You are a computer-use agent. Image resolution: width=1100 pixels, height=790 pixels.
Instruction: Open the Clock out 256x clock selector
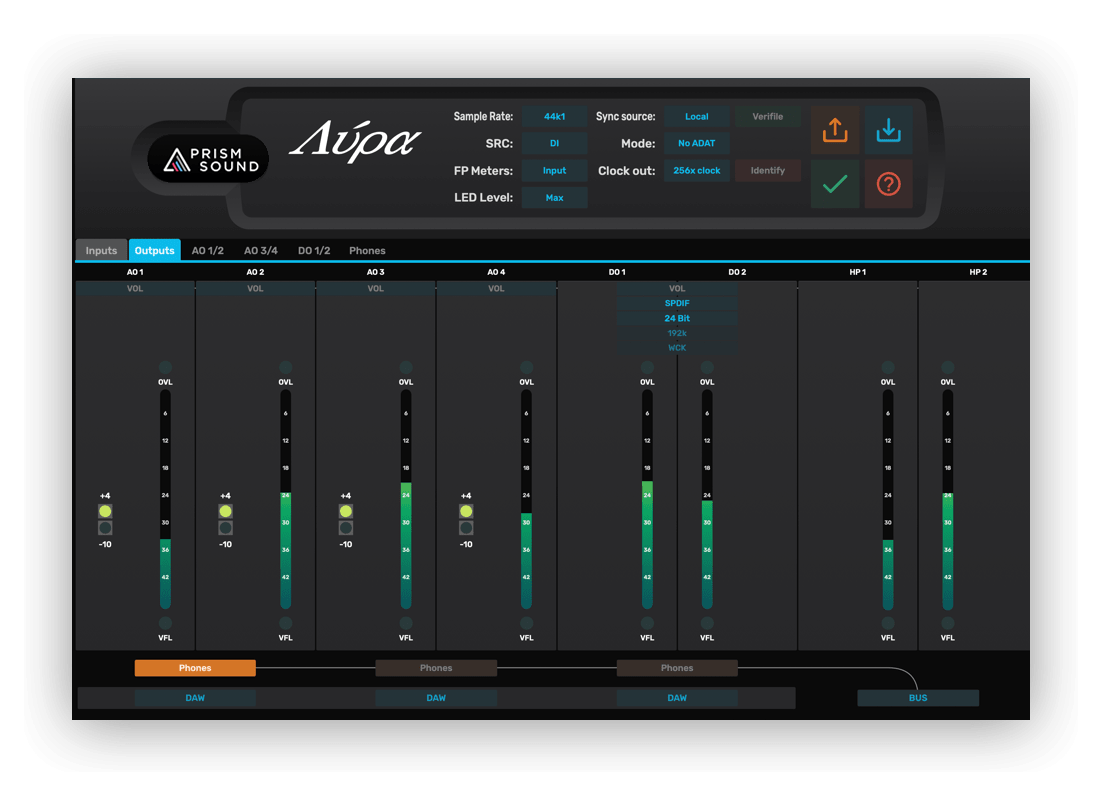pyautogui.click(x=696, y=170)
